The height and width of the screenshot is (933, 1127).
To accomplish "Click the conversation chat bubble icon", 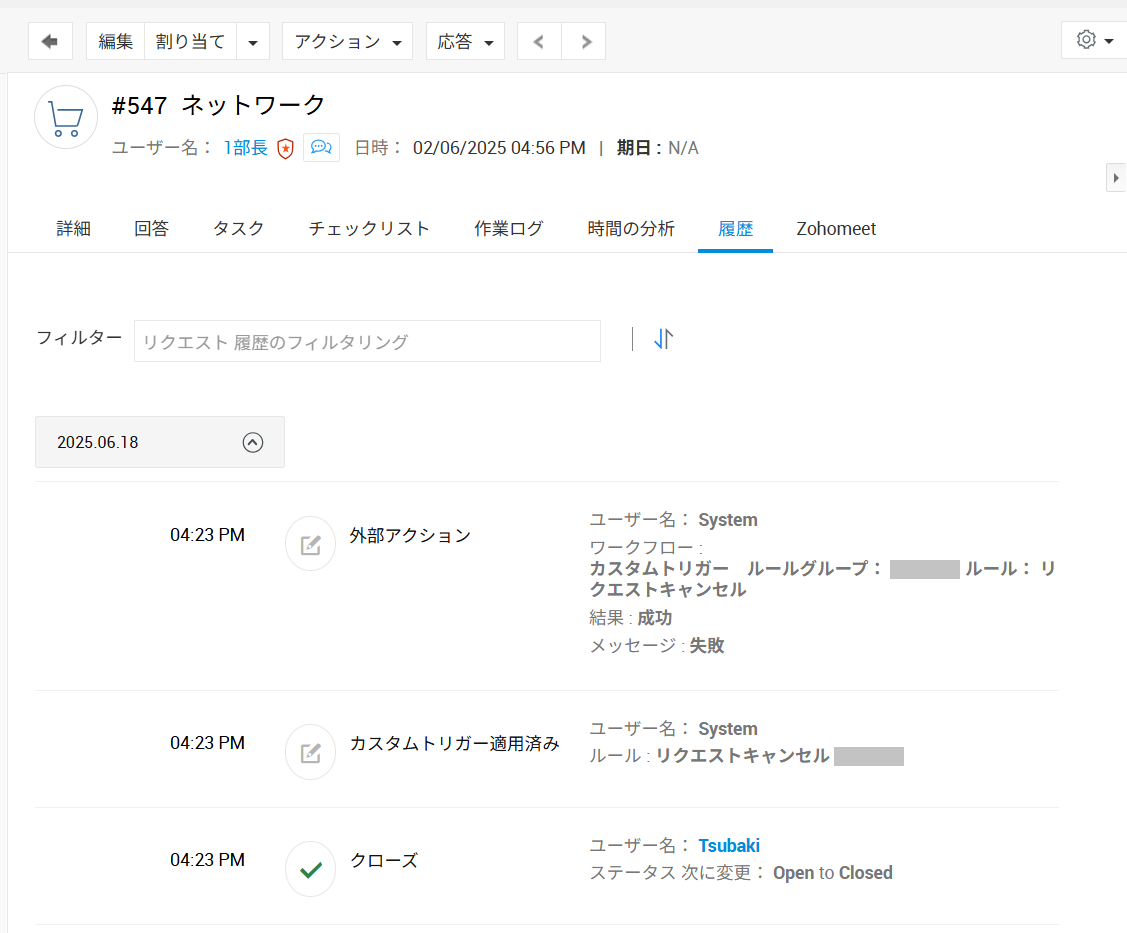I will click(x=321, y=148).
